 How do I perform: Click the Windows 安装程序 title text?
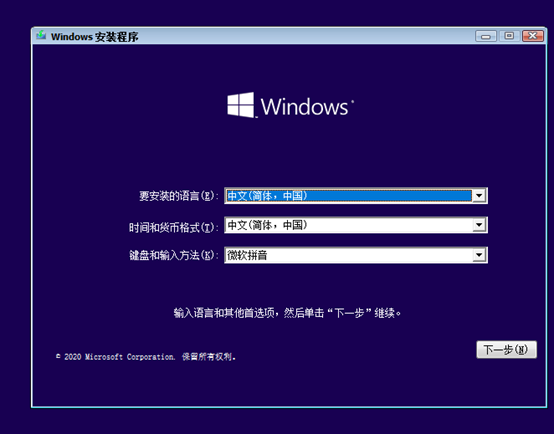(94, 36)
